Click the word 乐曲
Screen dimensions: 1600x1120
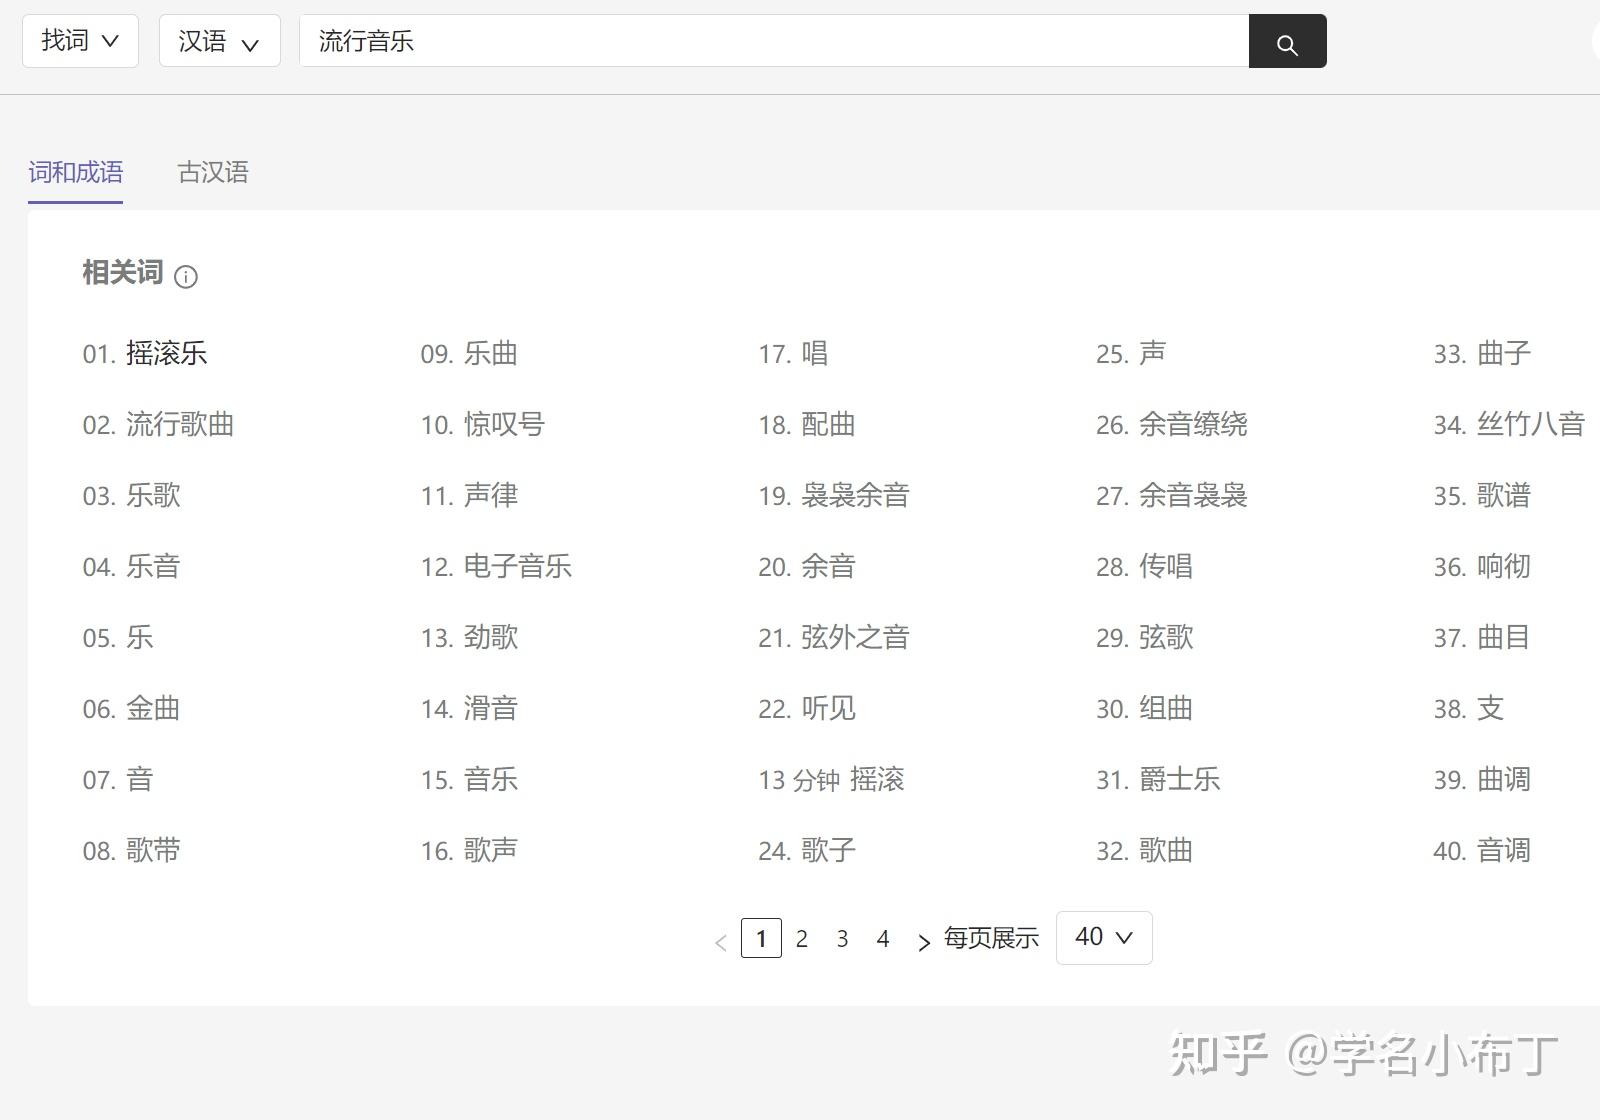pos(491,353)
